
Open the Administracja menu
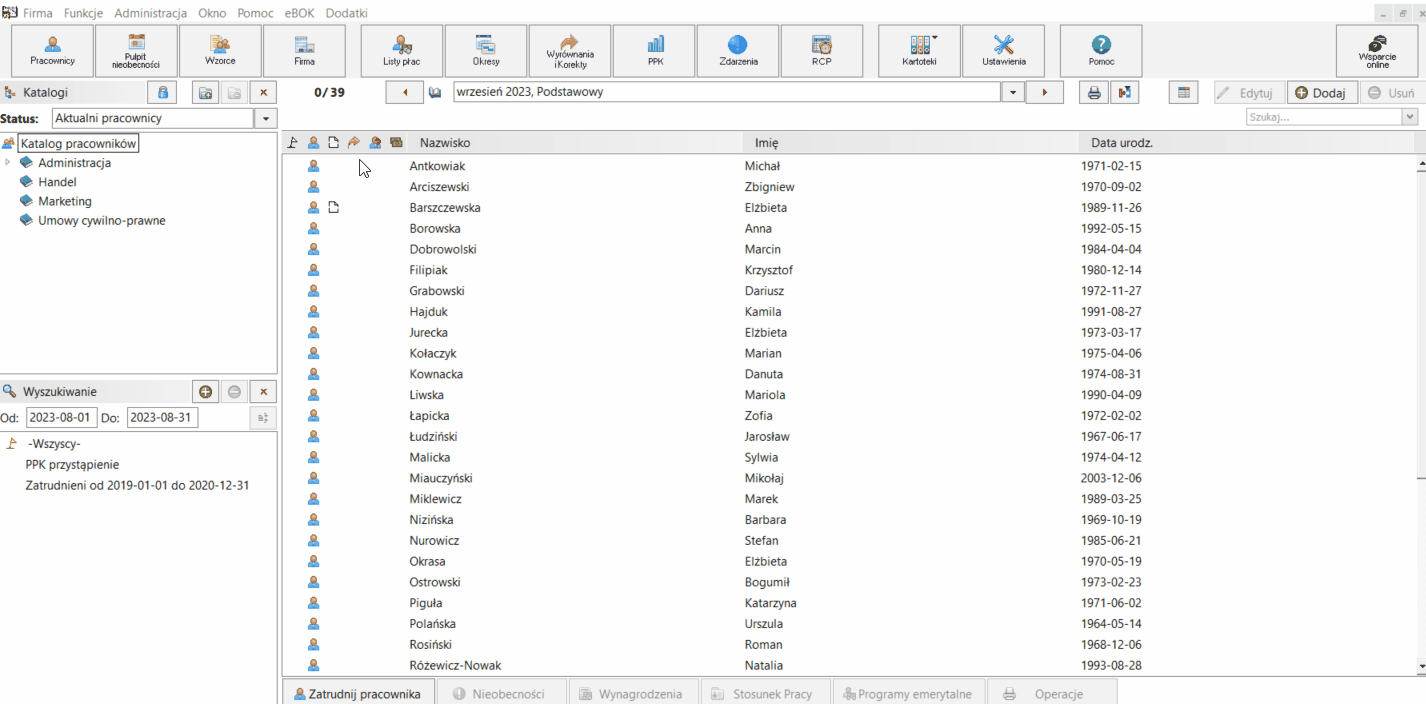(150, 13)
